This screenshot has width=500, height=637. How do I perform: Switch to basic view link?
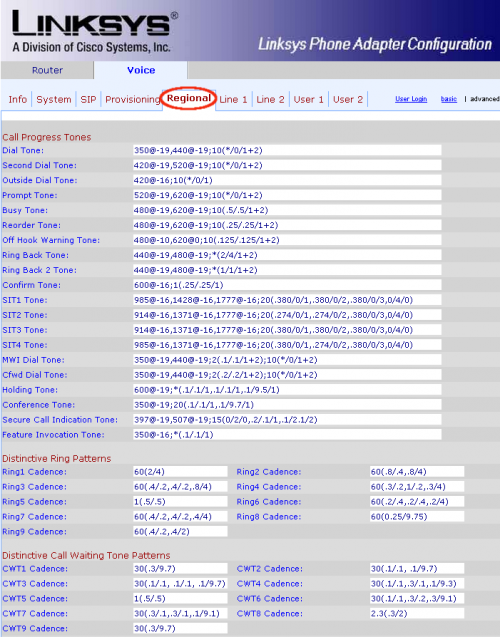coord(449,99)
